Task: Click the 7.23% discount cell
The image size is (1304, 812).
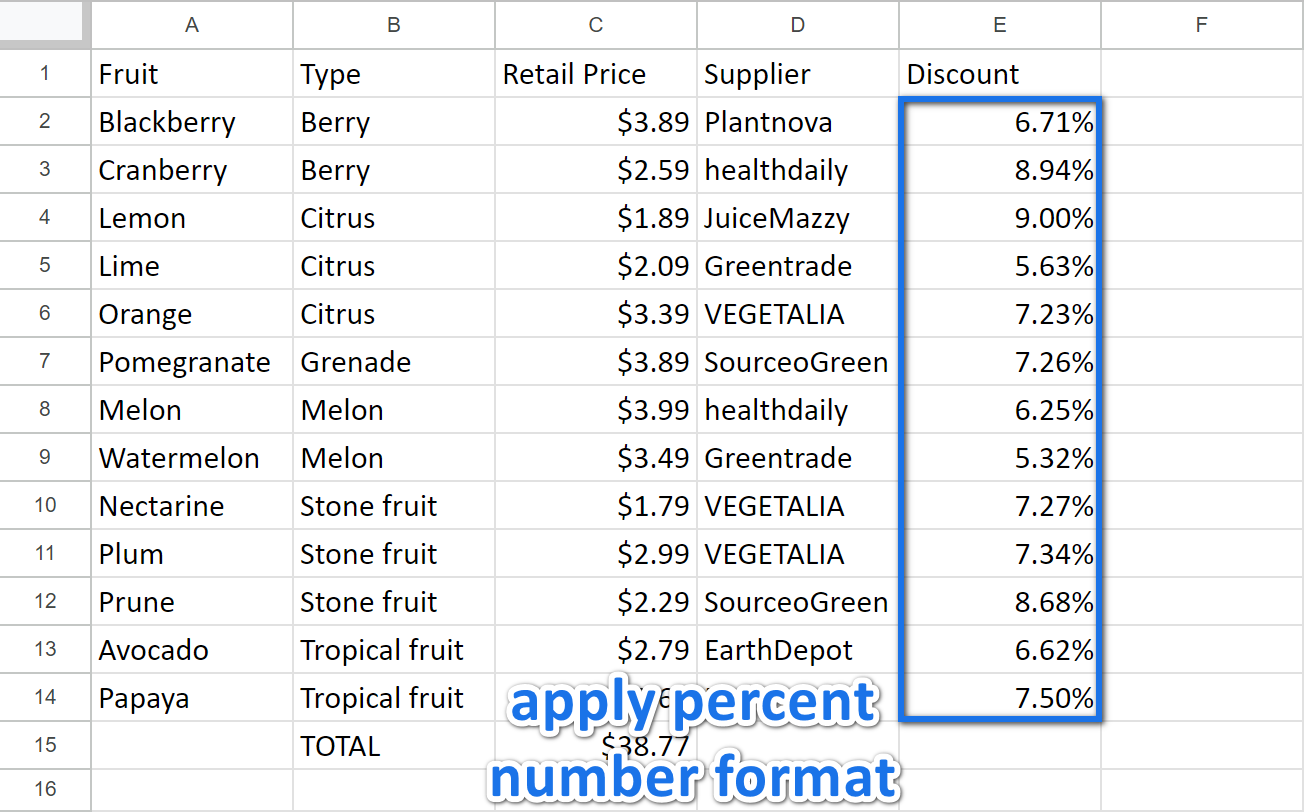Action: point(1000,314)
